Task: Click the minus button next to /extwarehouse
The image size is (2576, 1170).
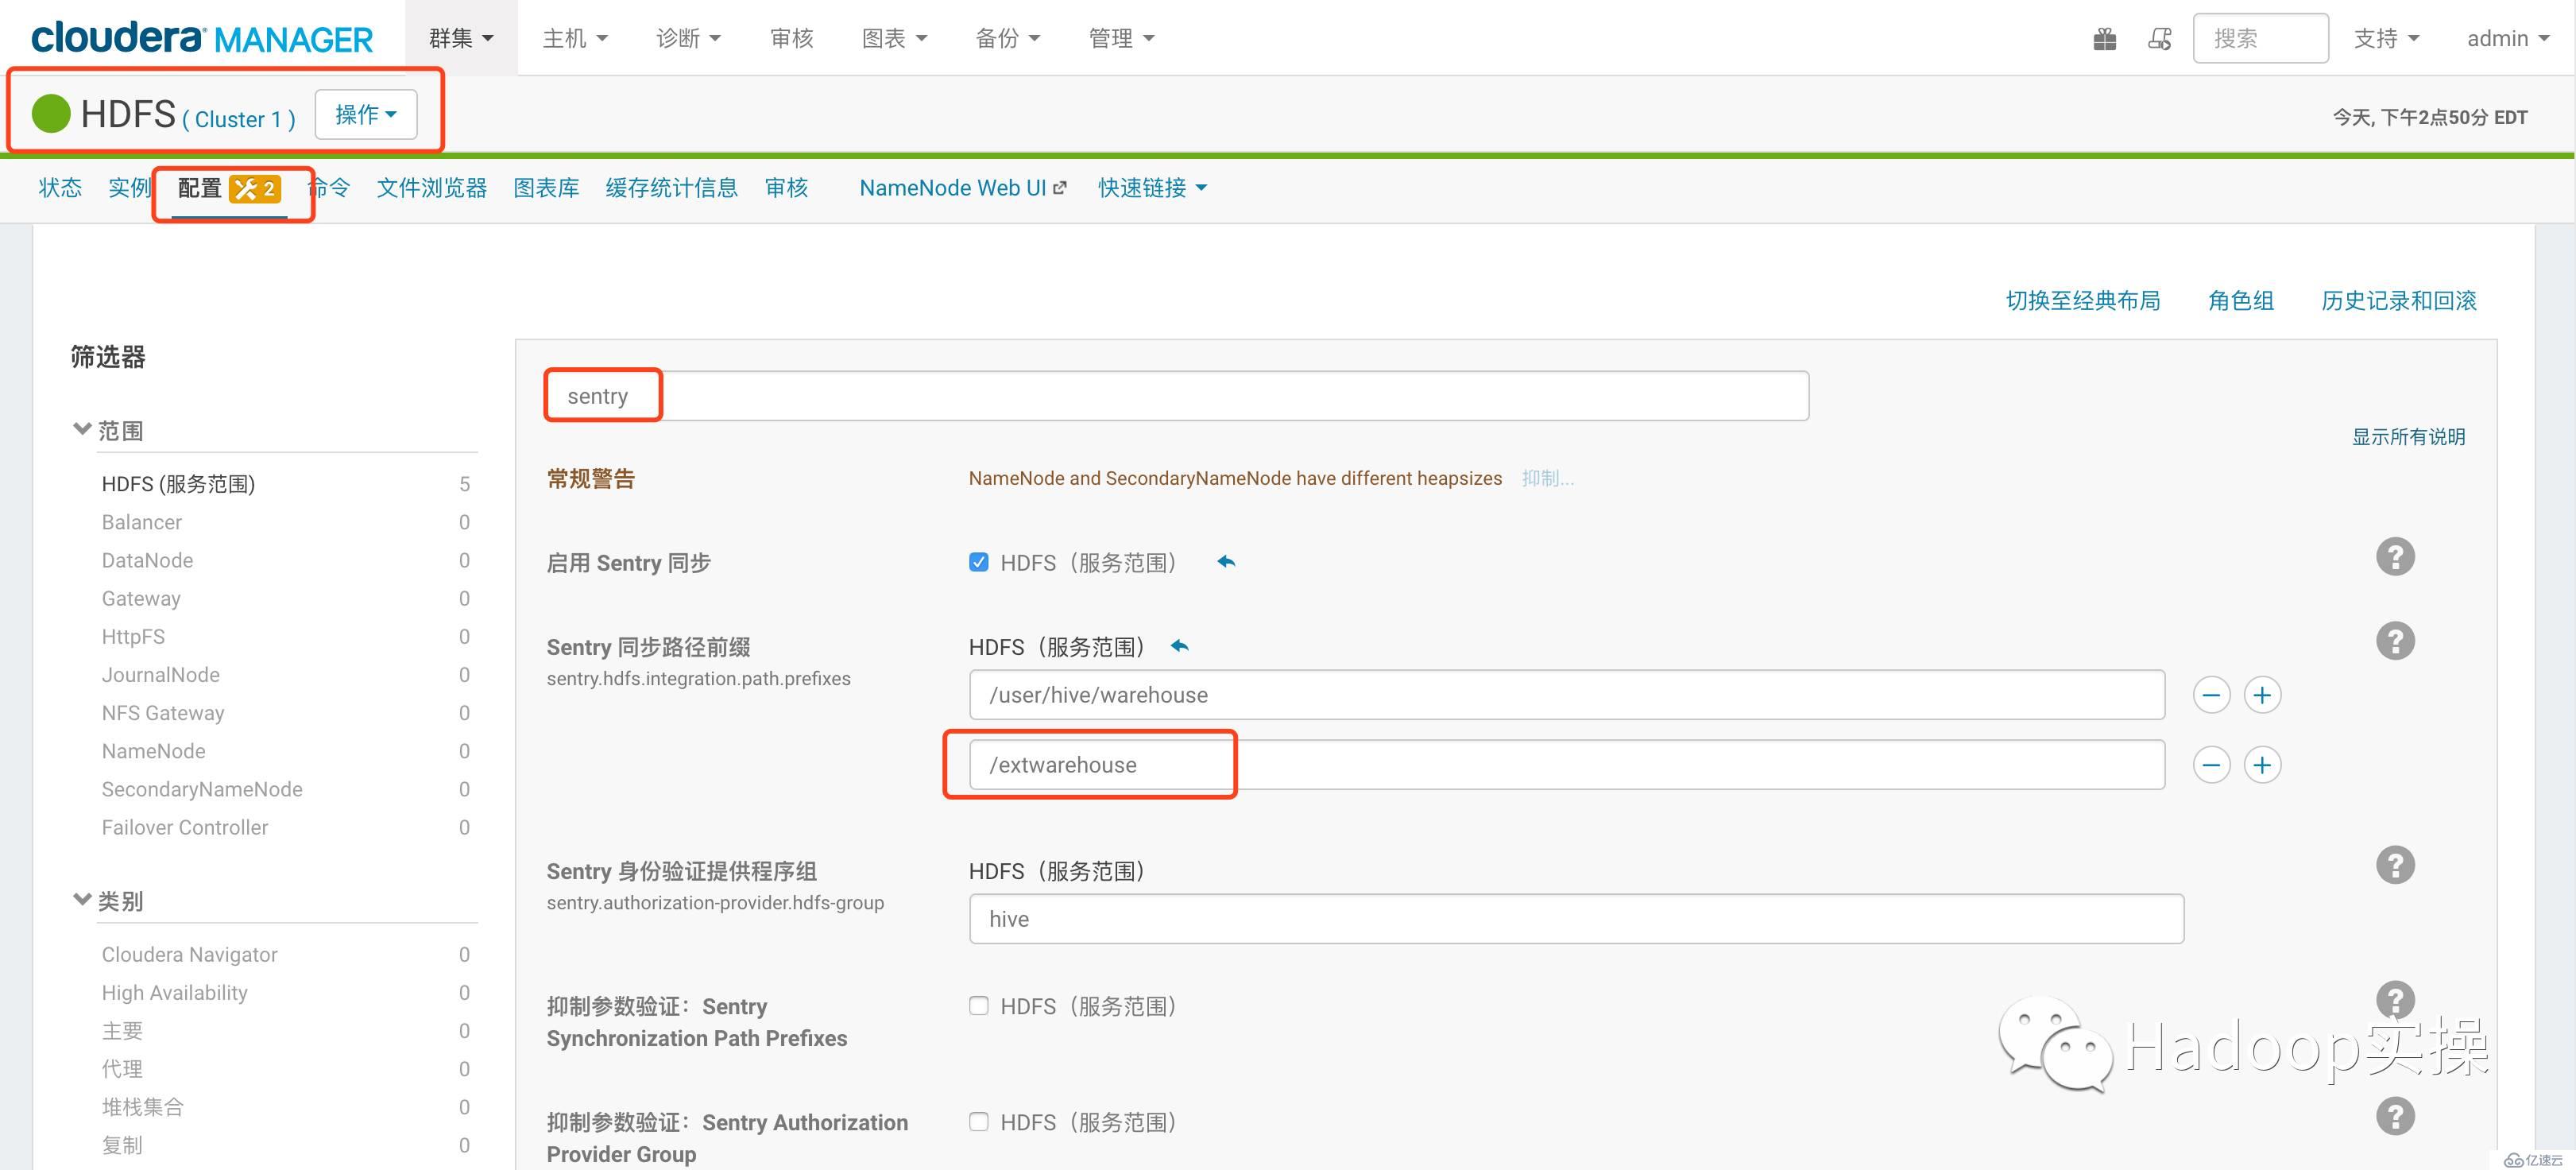Action: (x=2211, y=764)
